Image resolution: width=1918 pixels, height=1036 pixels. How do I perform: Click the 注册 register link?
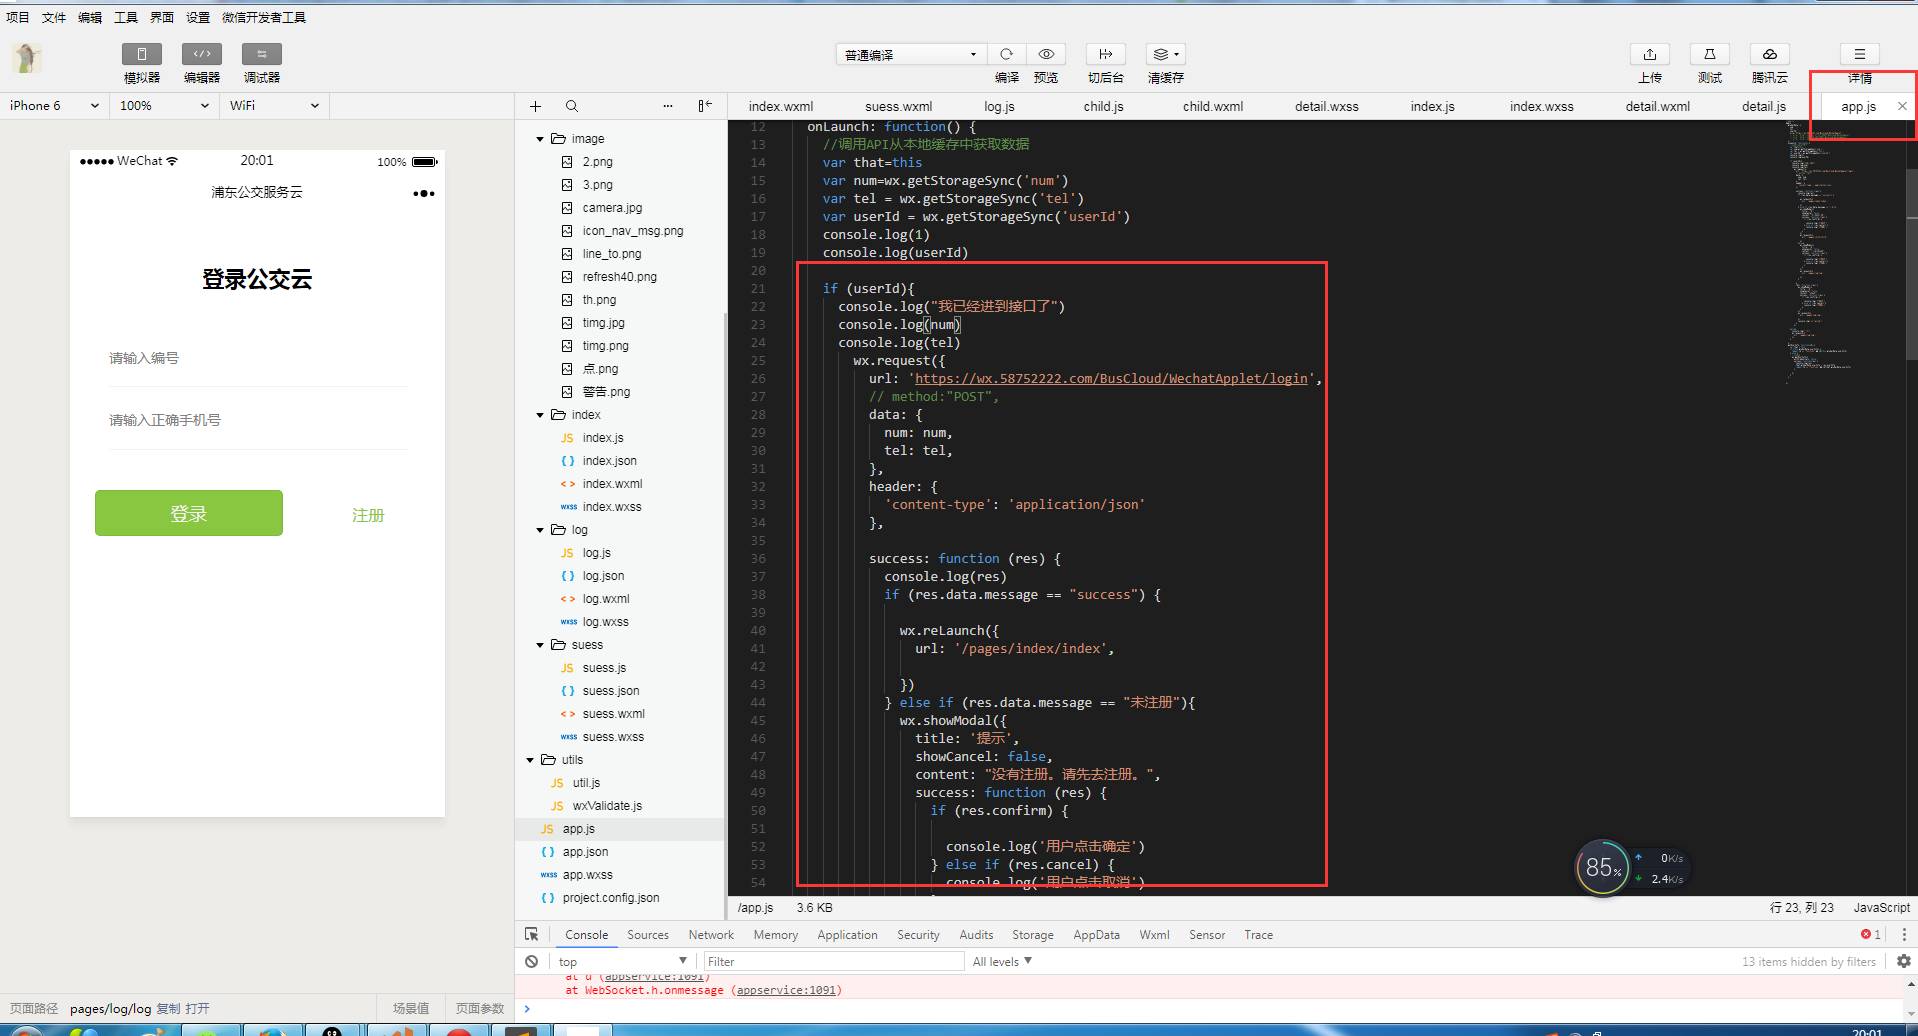(367, 515)
